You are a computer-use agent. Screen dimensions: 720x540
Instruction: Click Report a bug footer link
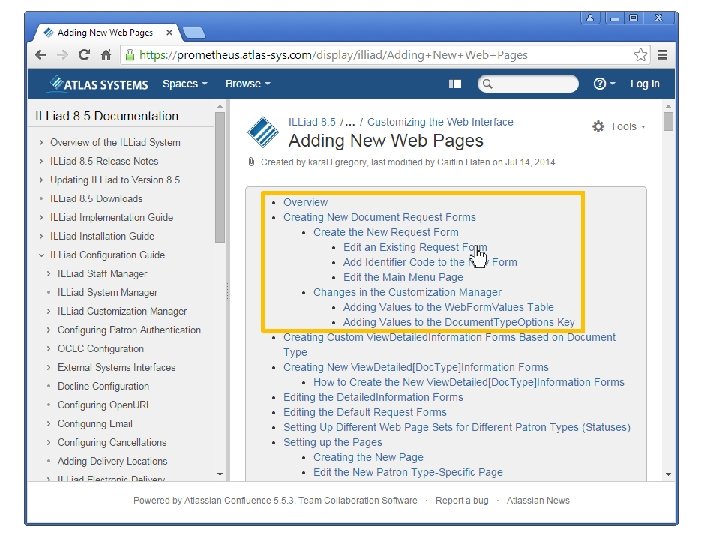click(x=461, y=501)
